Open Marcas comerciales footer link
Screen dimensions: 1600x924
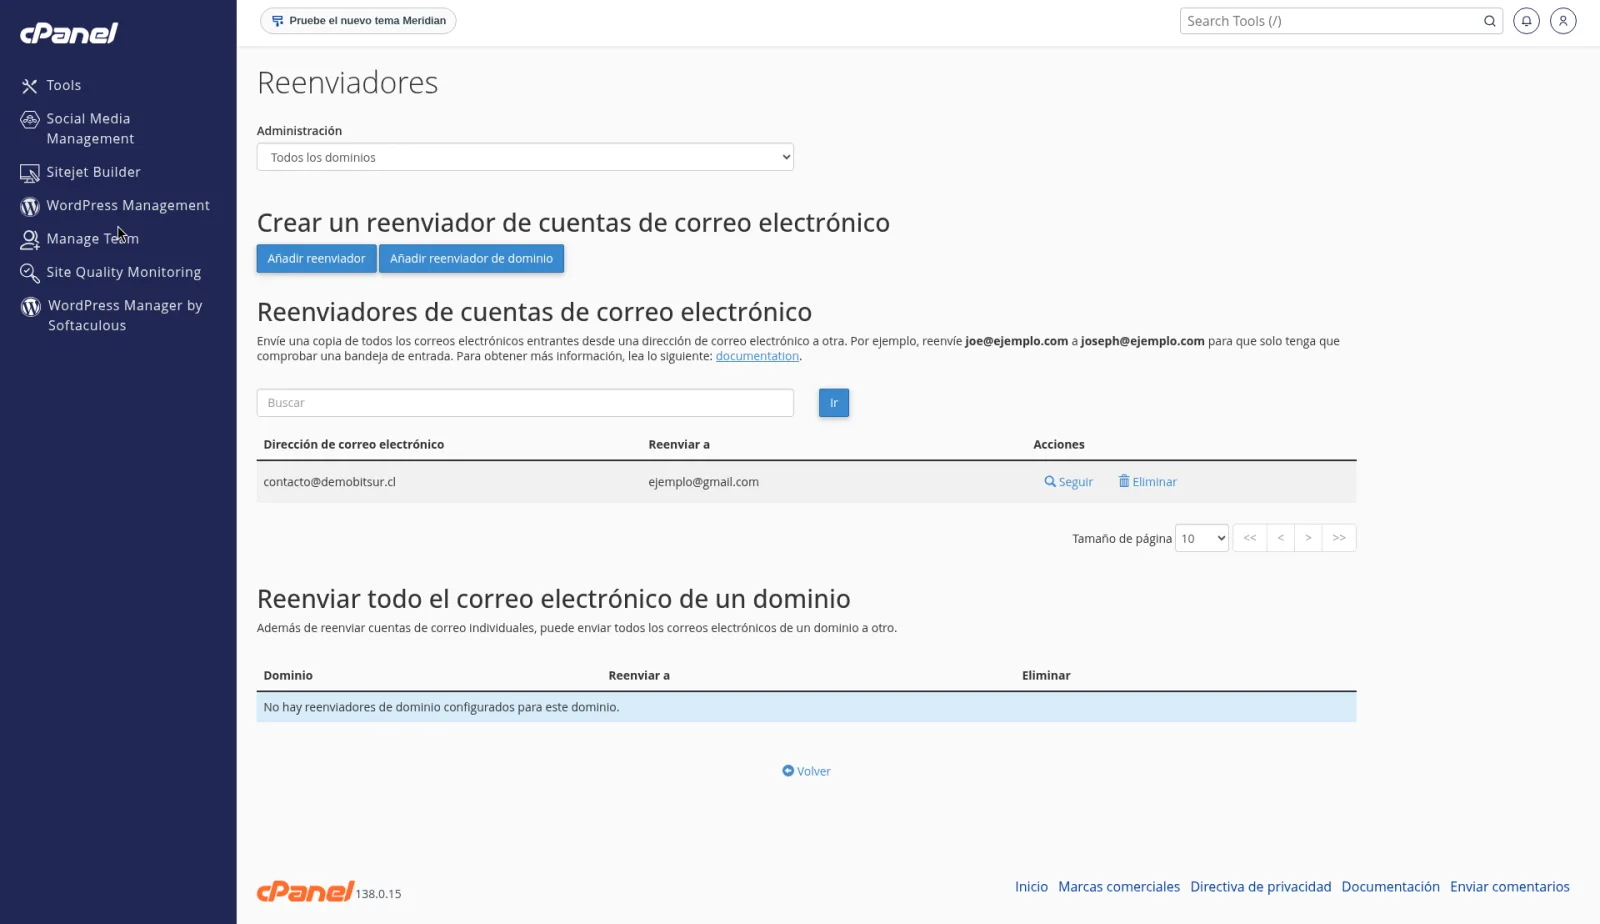point(1119,887)
